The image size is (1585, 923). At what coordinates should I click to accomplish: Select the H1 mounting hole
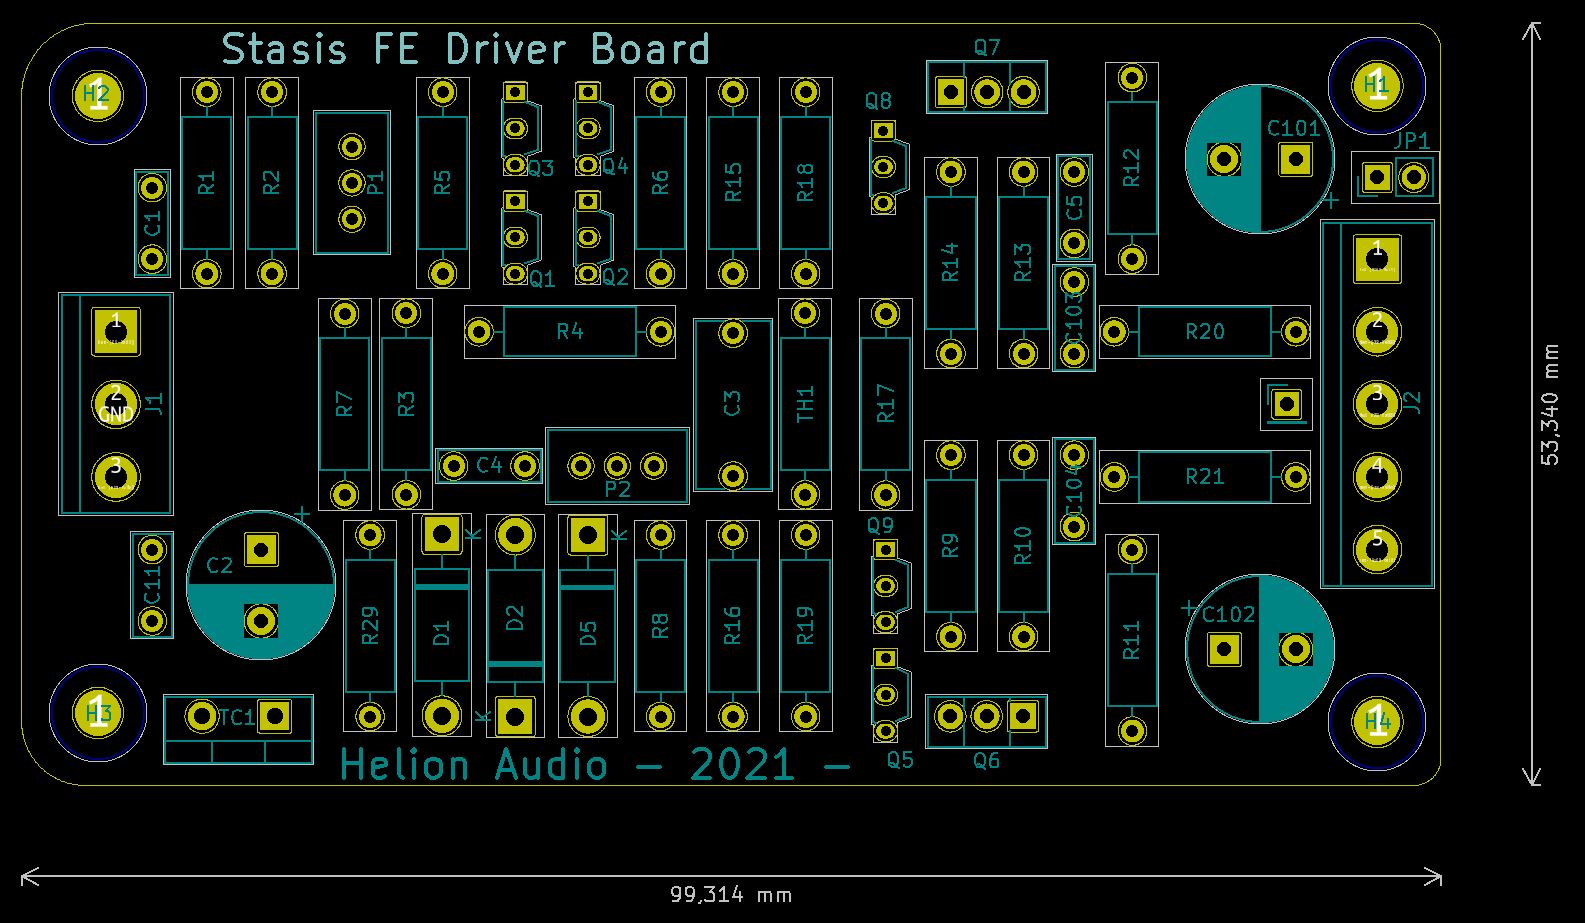1377,86
